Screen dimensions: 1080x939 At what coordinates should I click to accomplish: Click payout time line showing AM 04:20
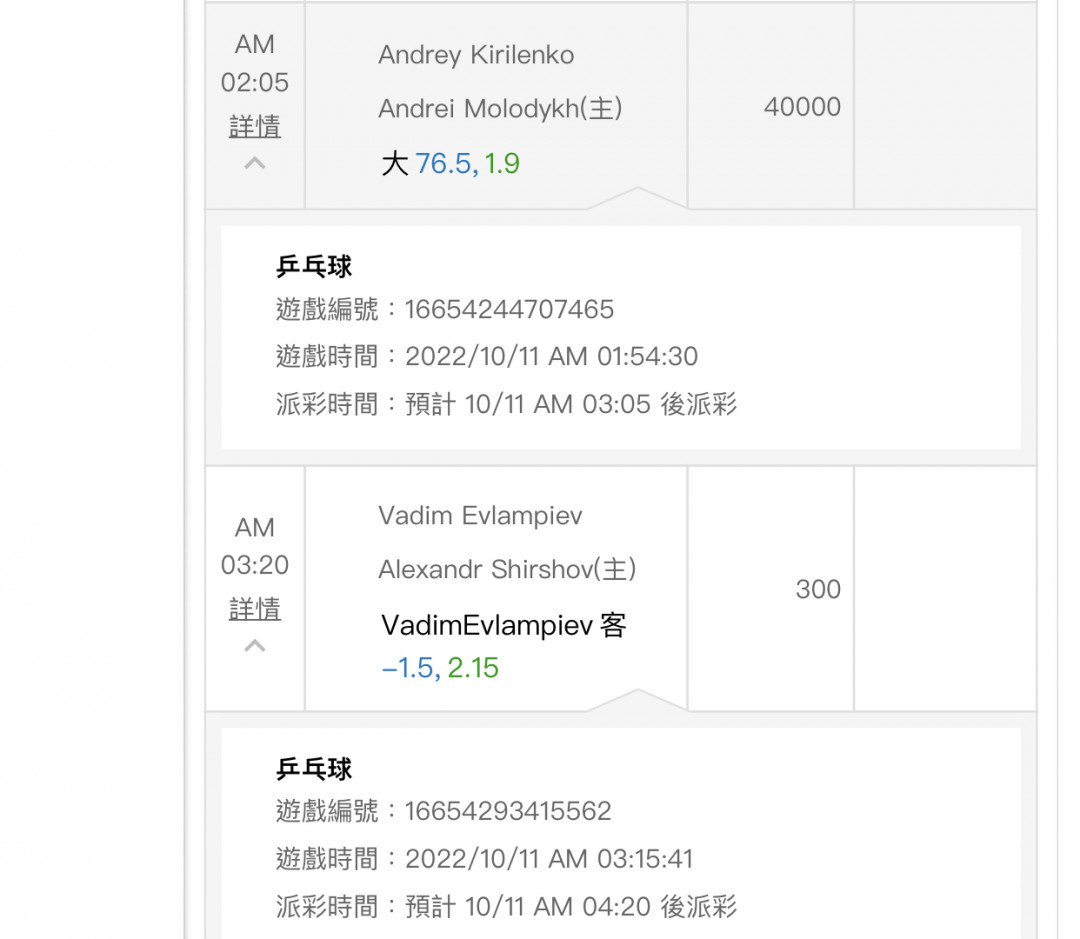(506, 907)
